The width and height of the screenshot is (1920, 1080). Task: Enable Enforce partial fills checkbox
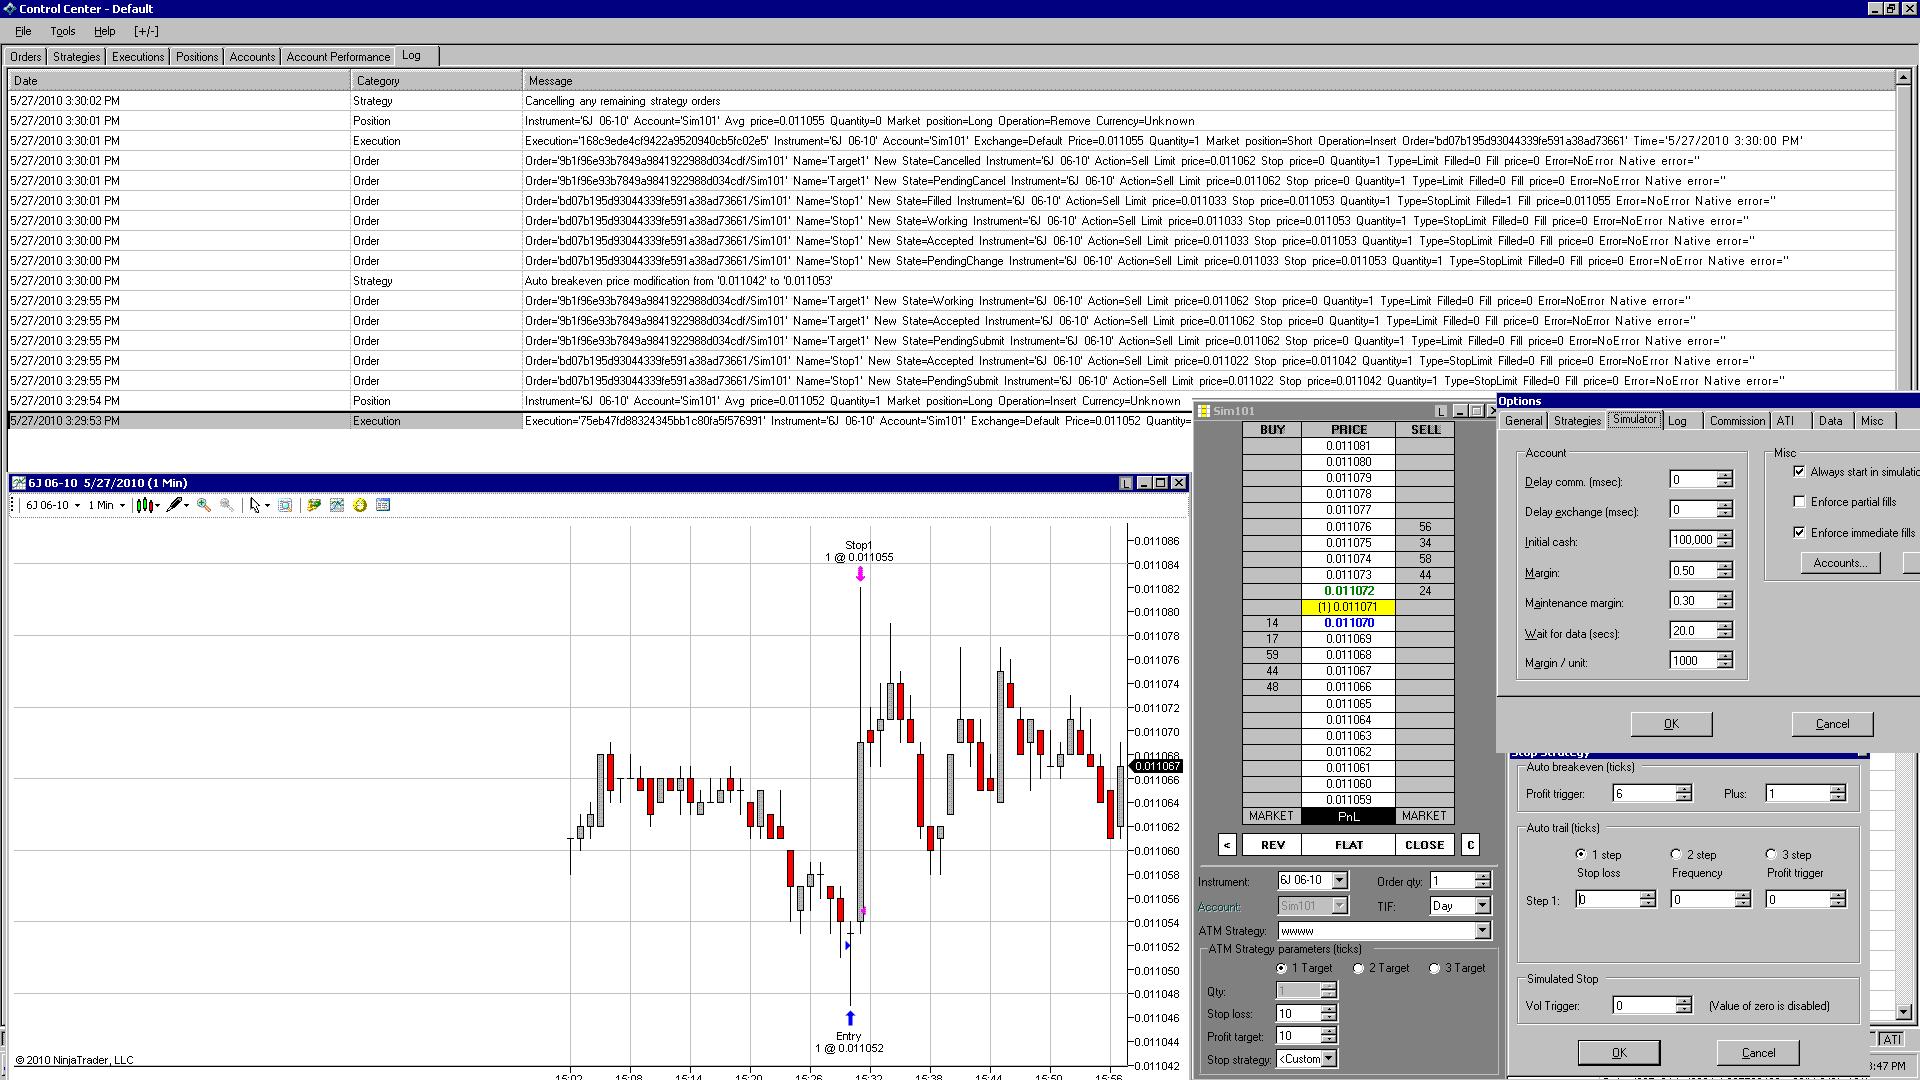pos(1799,502)
